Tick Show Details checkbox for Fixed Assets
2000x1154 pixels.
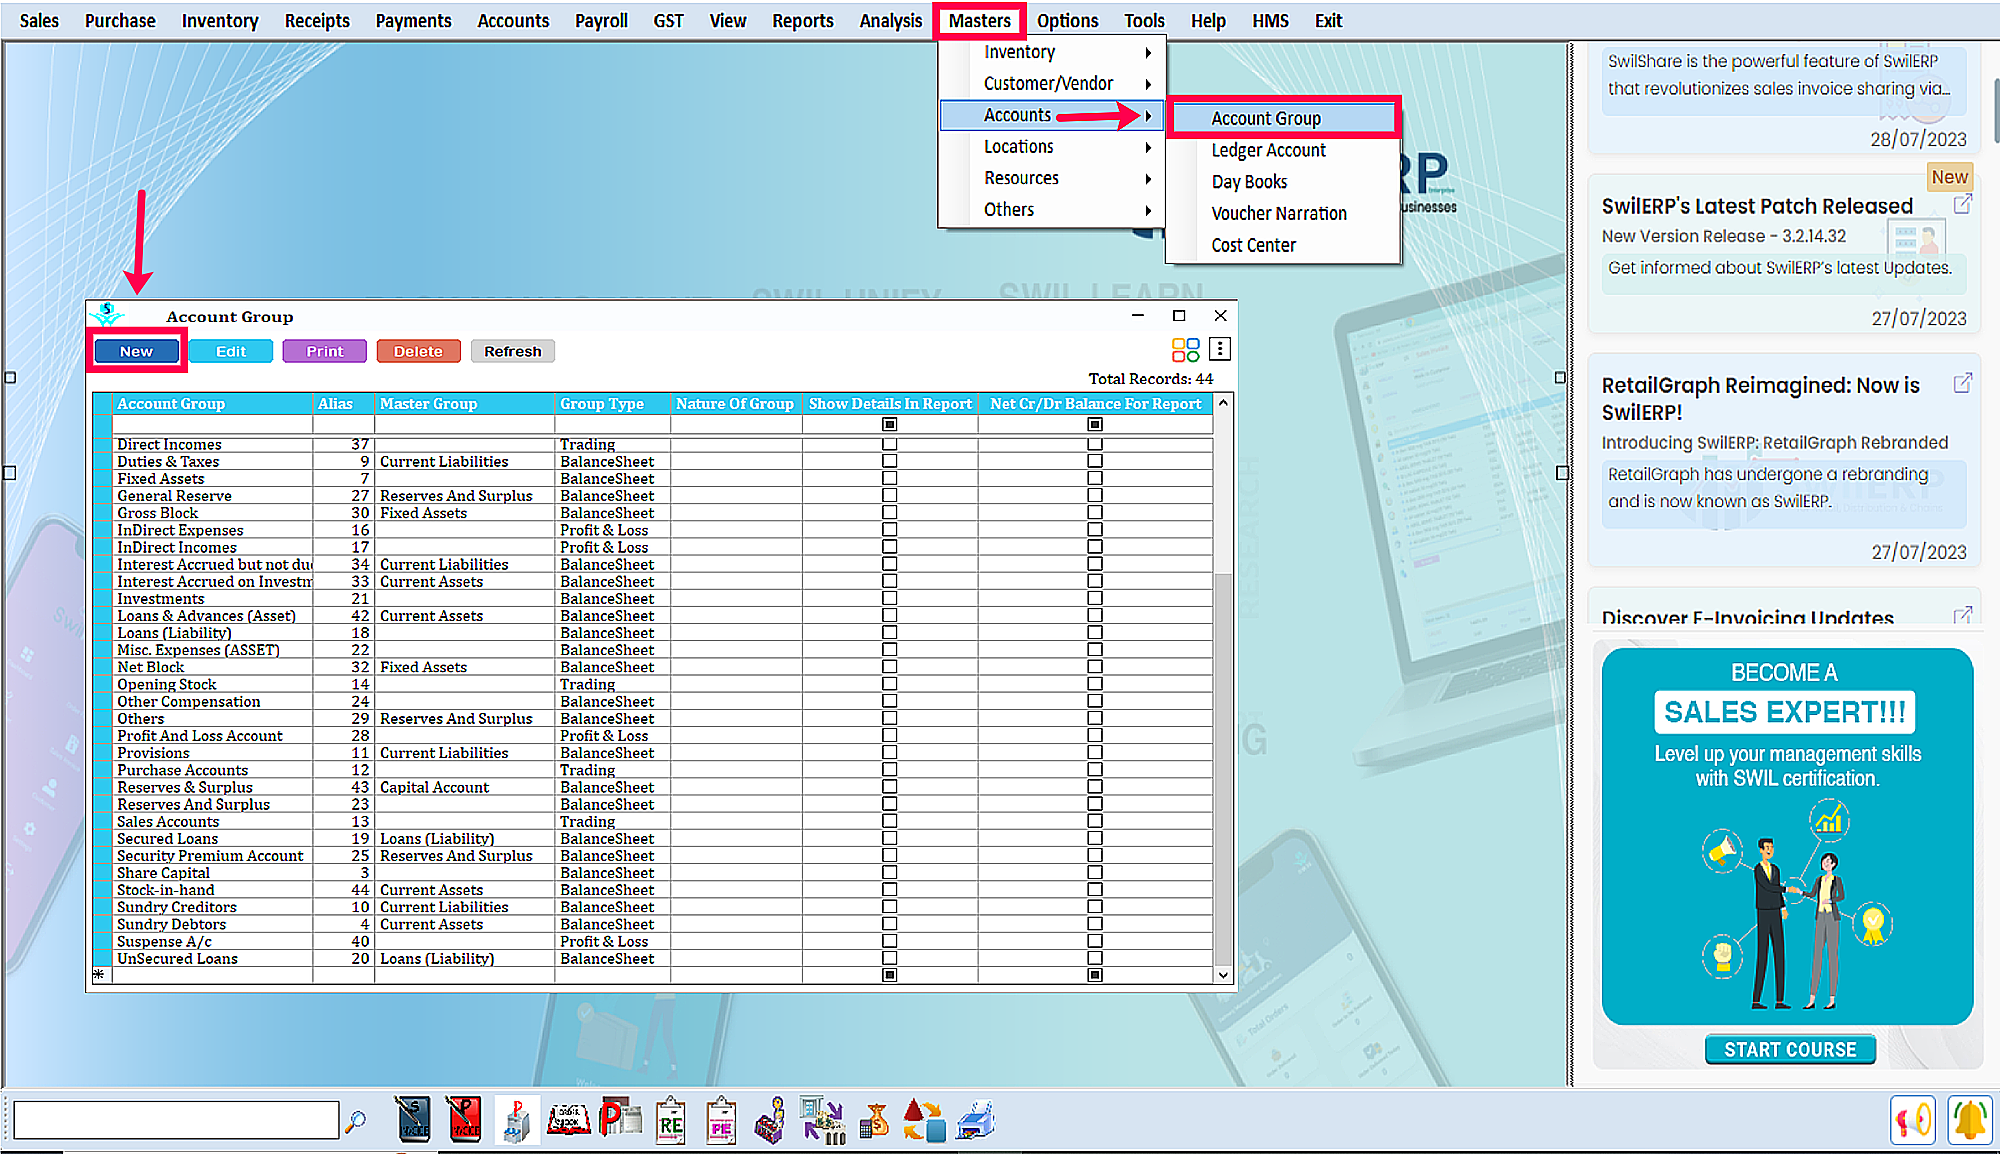(890, 478)
